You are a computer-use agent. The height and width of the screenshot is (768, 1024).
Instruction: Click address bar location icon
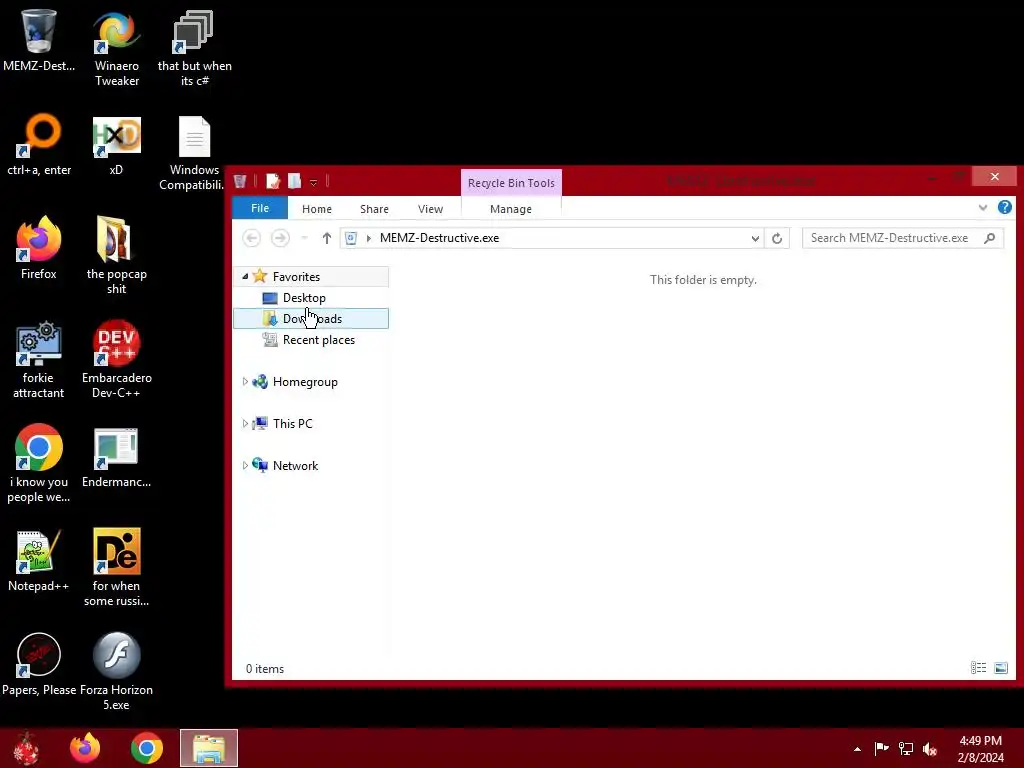pos(351,238)
